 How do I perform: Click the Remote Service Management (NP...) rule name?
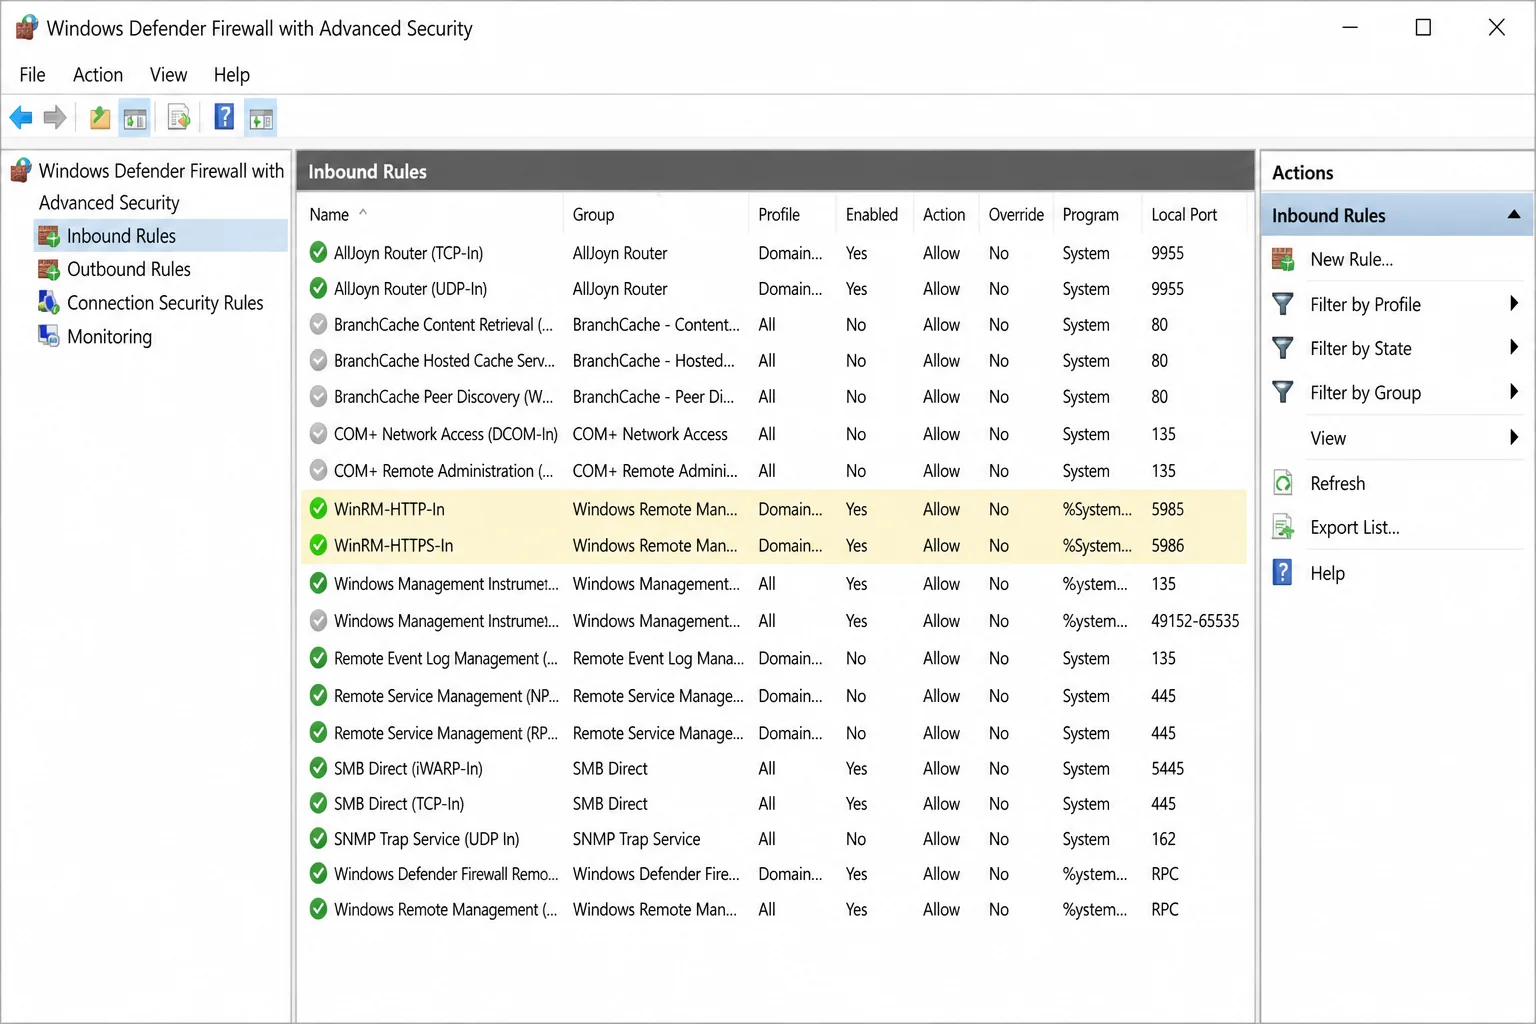coord(446,696)
